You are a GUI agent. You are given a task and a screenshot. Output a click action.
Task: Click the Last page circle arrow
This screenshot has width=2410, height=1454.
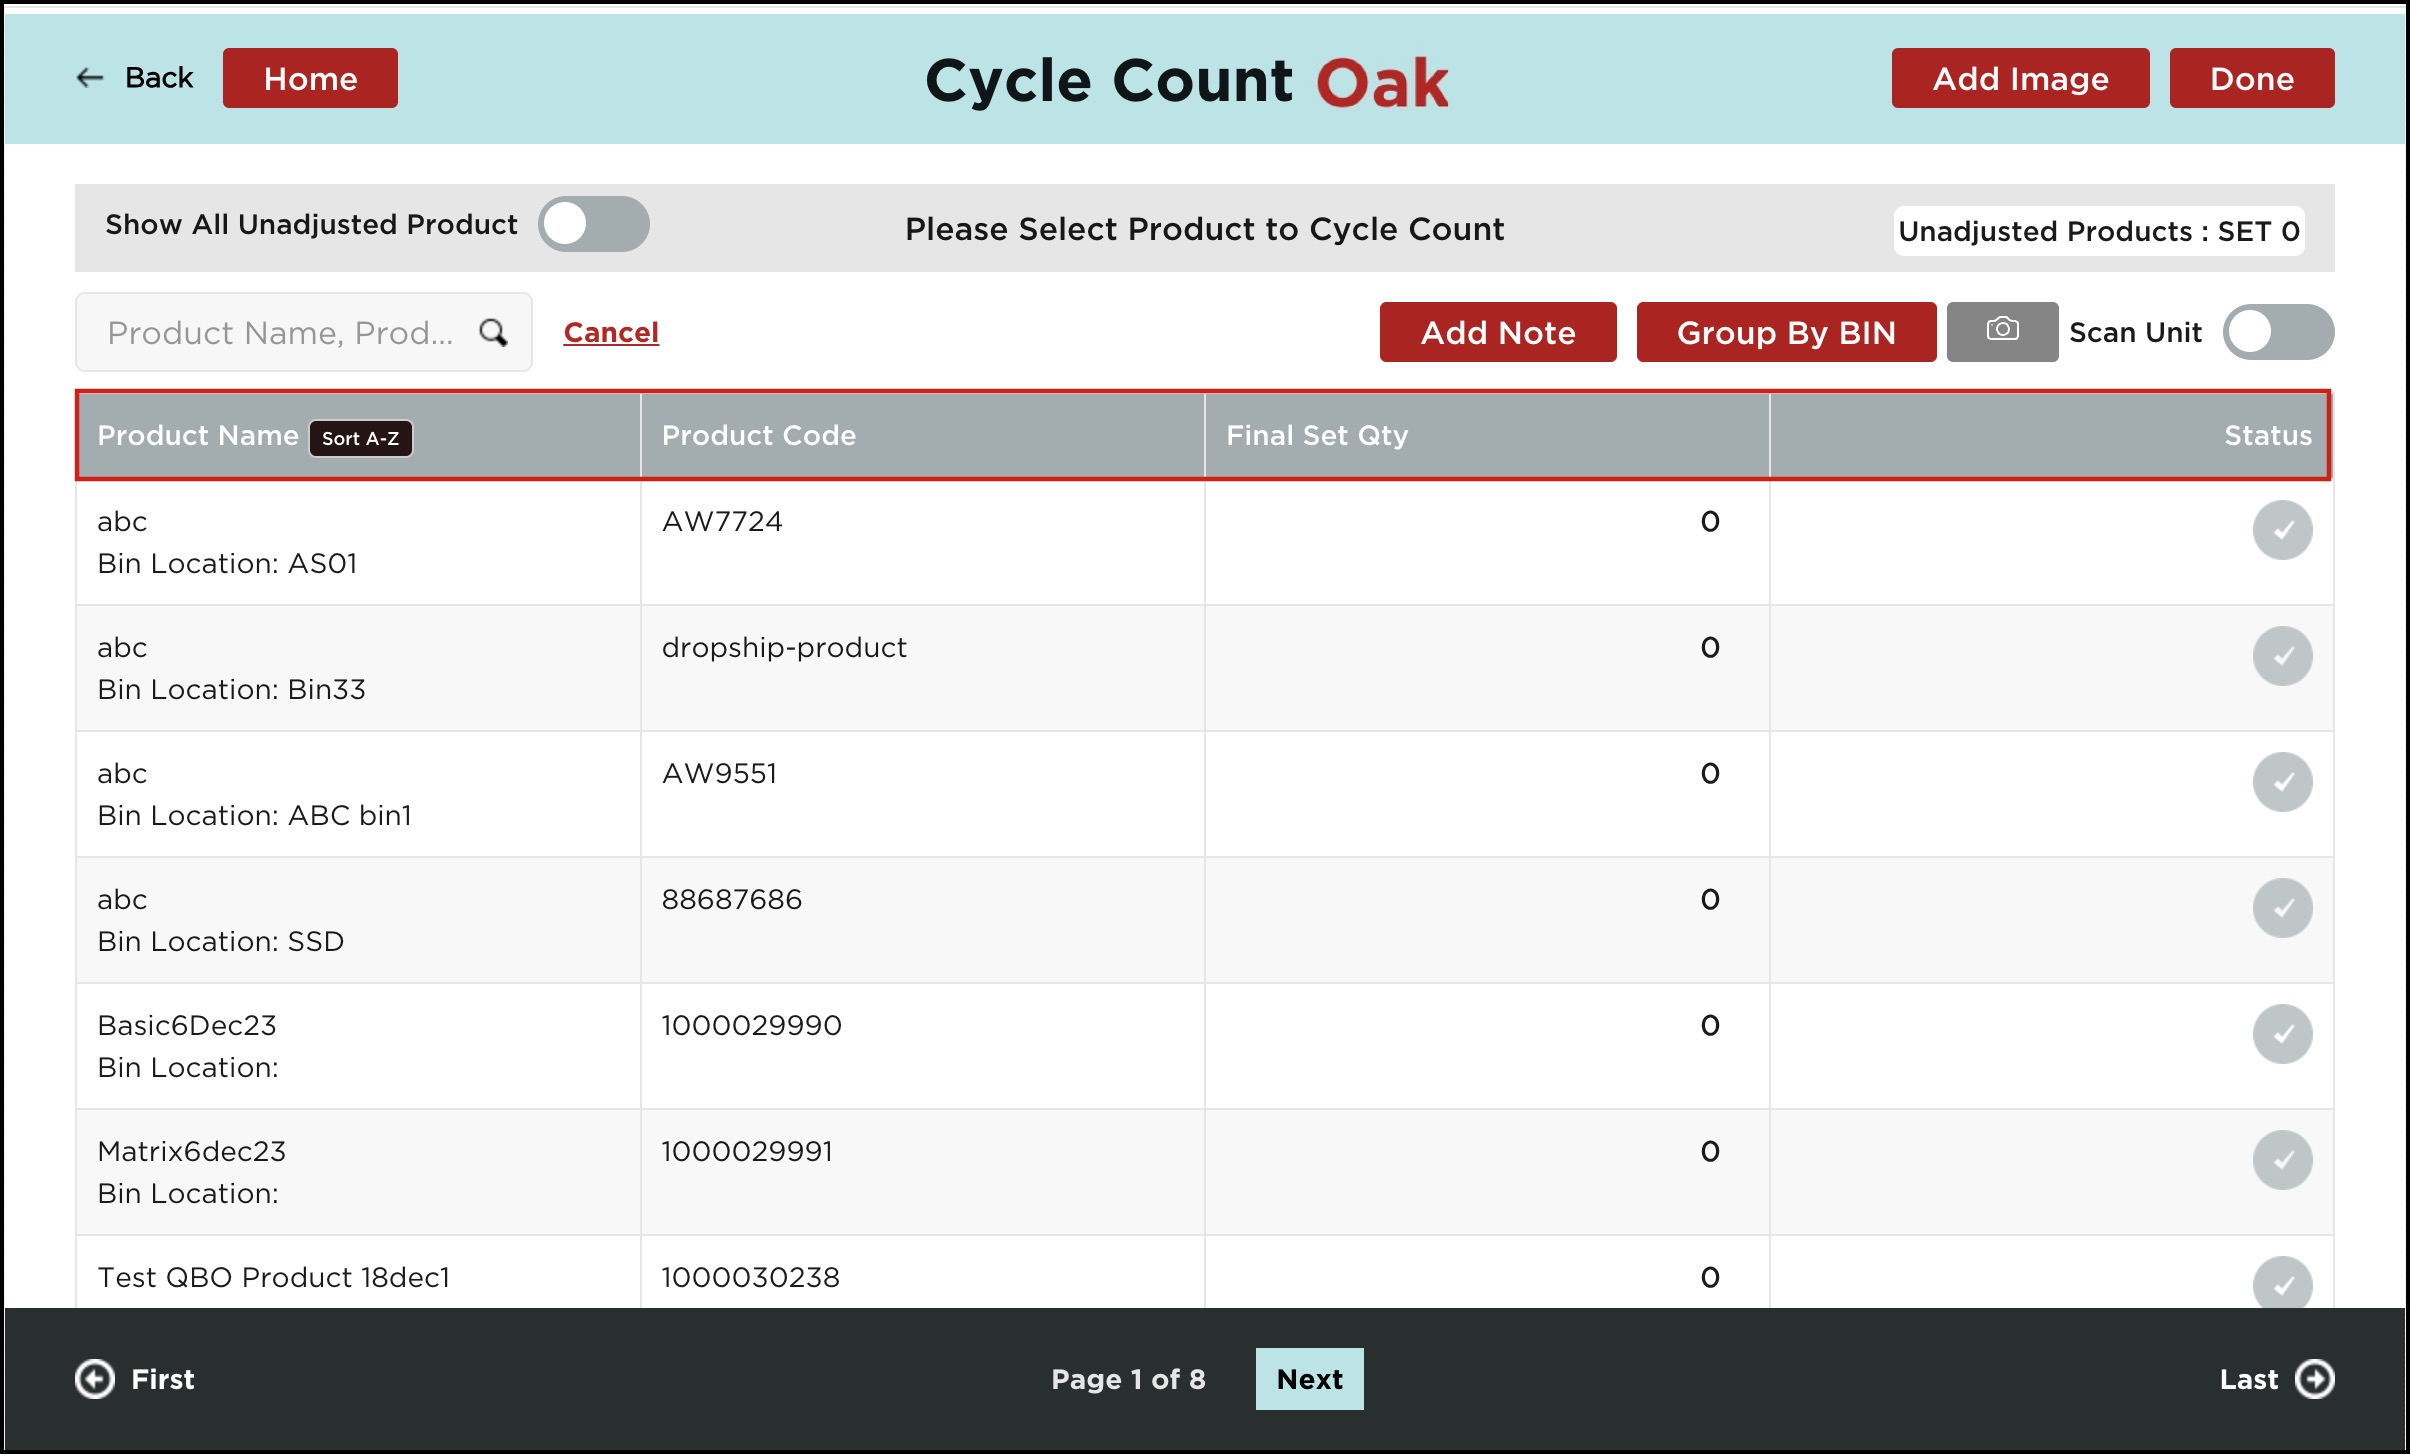[2314, 1379]
